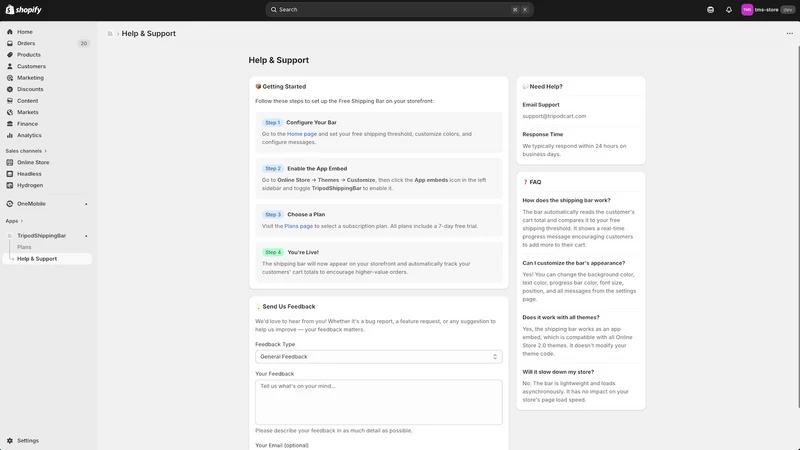Follow the Plans page link
The height and width of the screenshot is (450, 800).
(298, 226)
